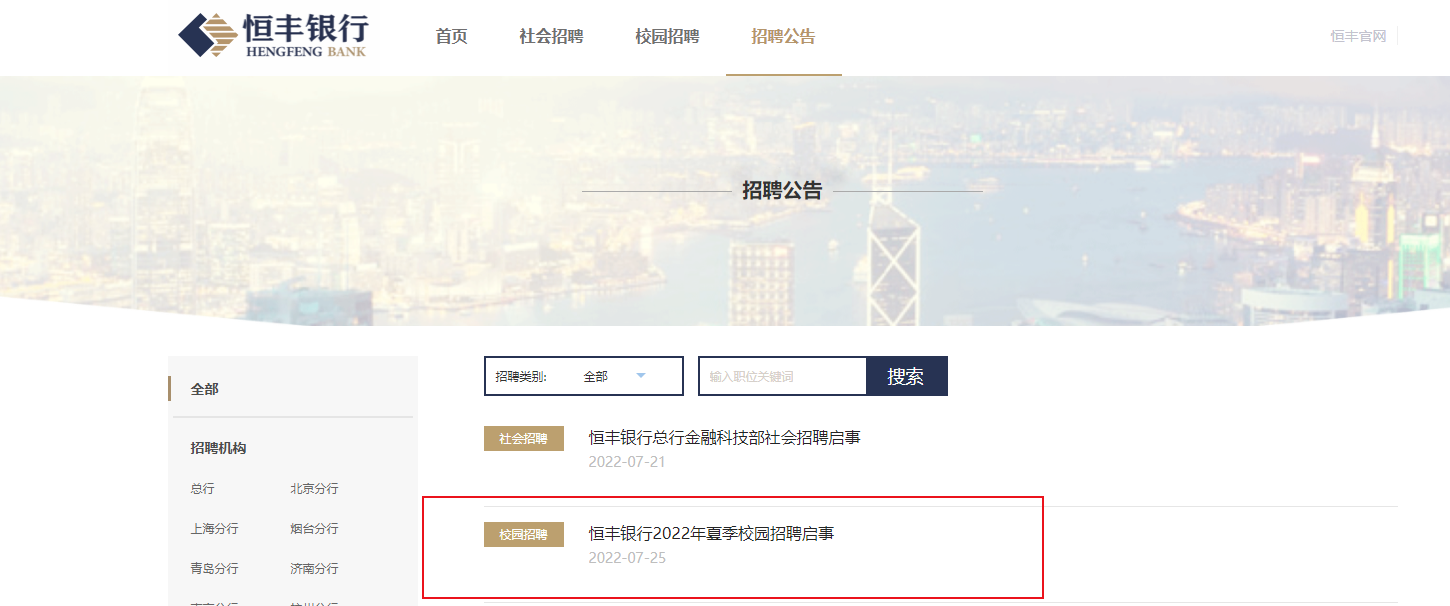1450x606 pixels.
Task: Select the 招聘公告 nav tab
Action: [783, 37]
